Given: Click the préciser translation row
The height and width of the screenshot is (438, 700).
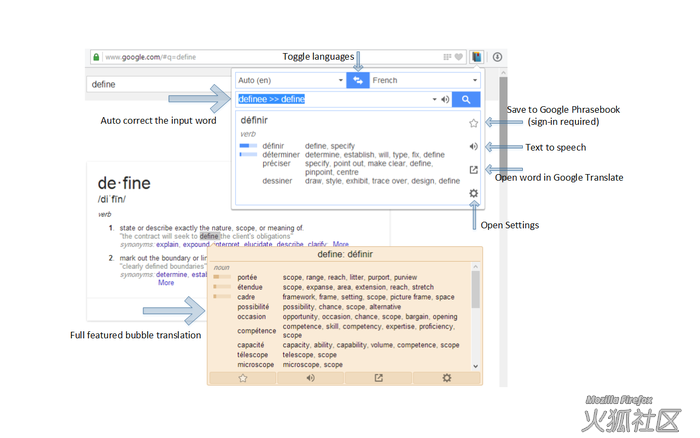Looking at the screenshot, I should tap(350, 168).
